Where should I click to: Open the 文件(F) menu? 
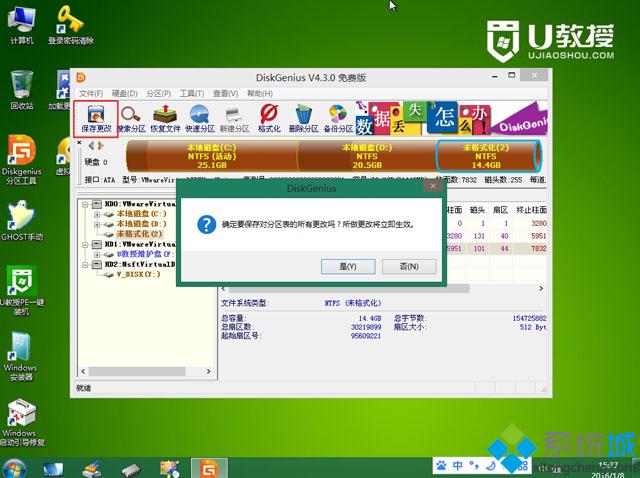coord(91,93)
